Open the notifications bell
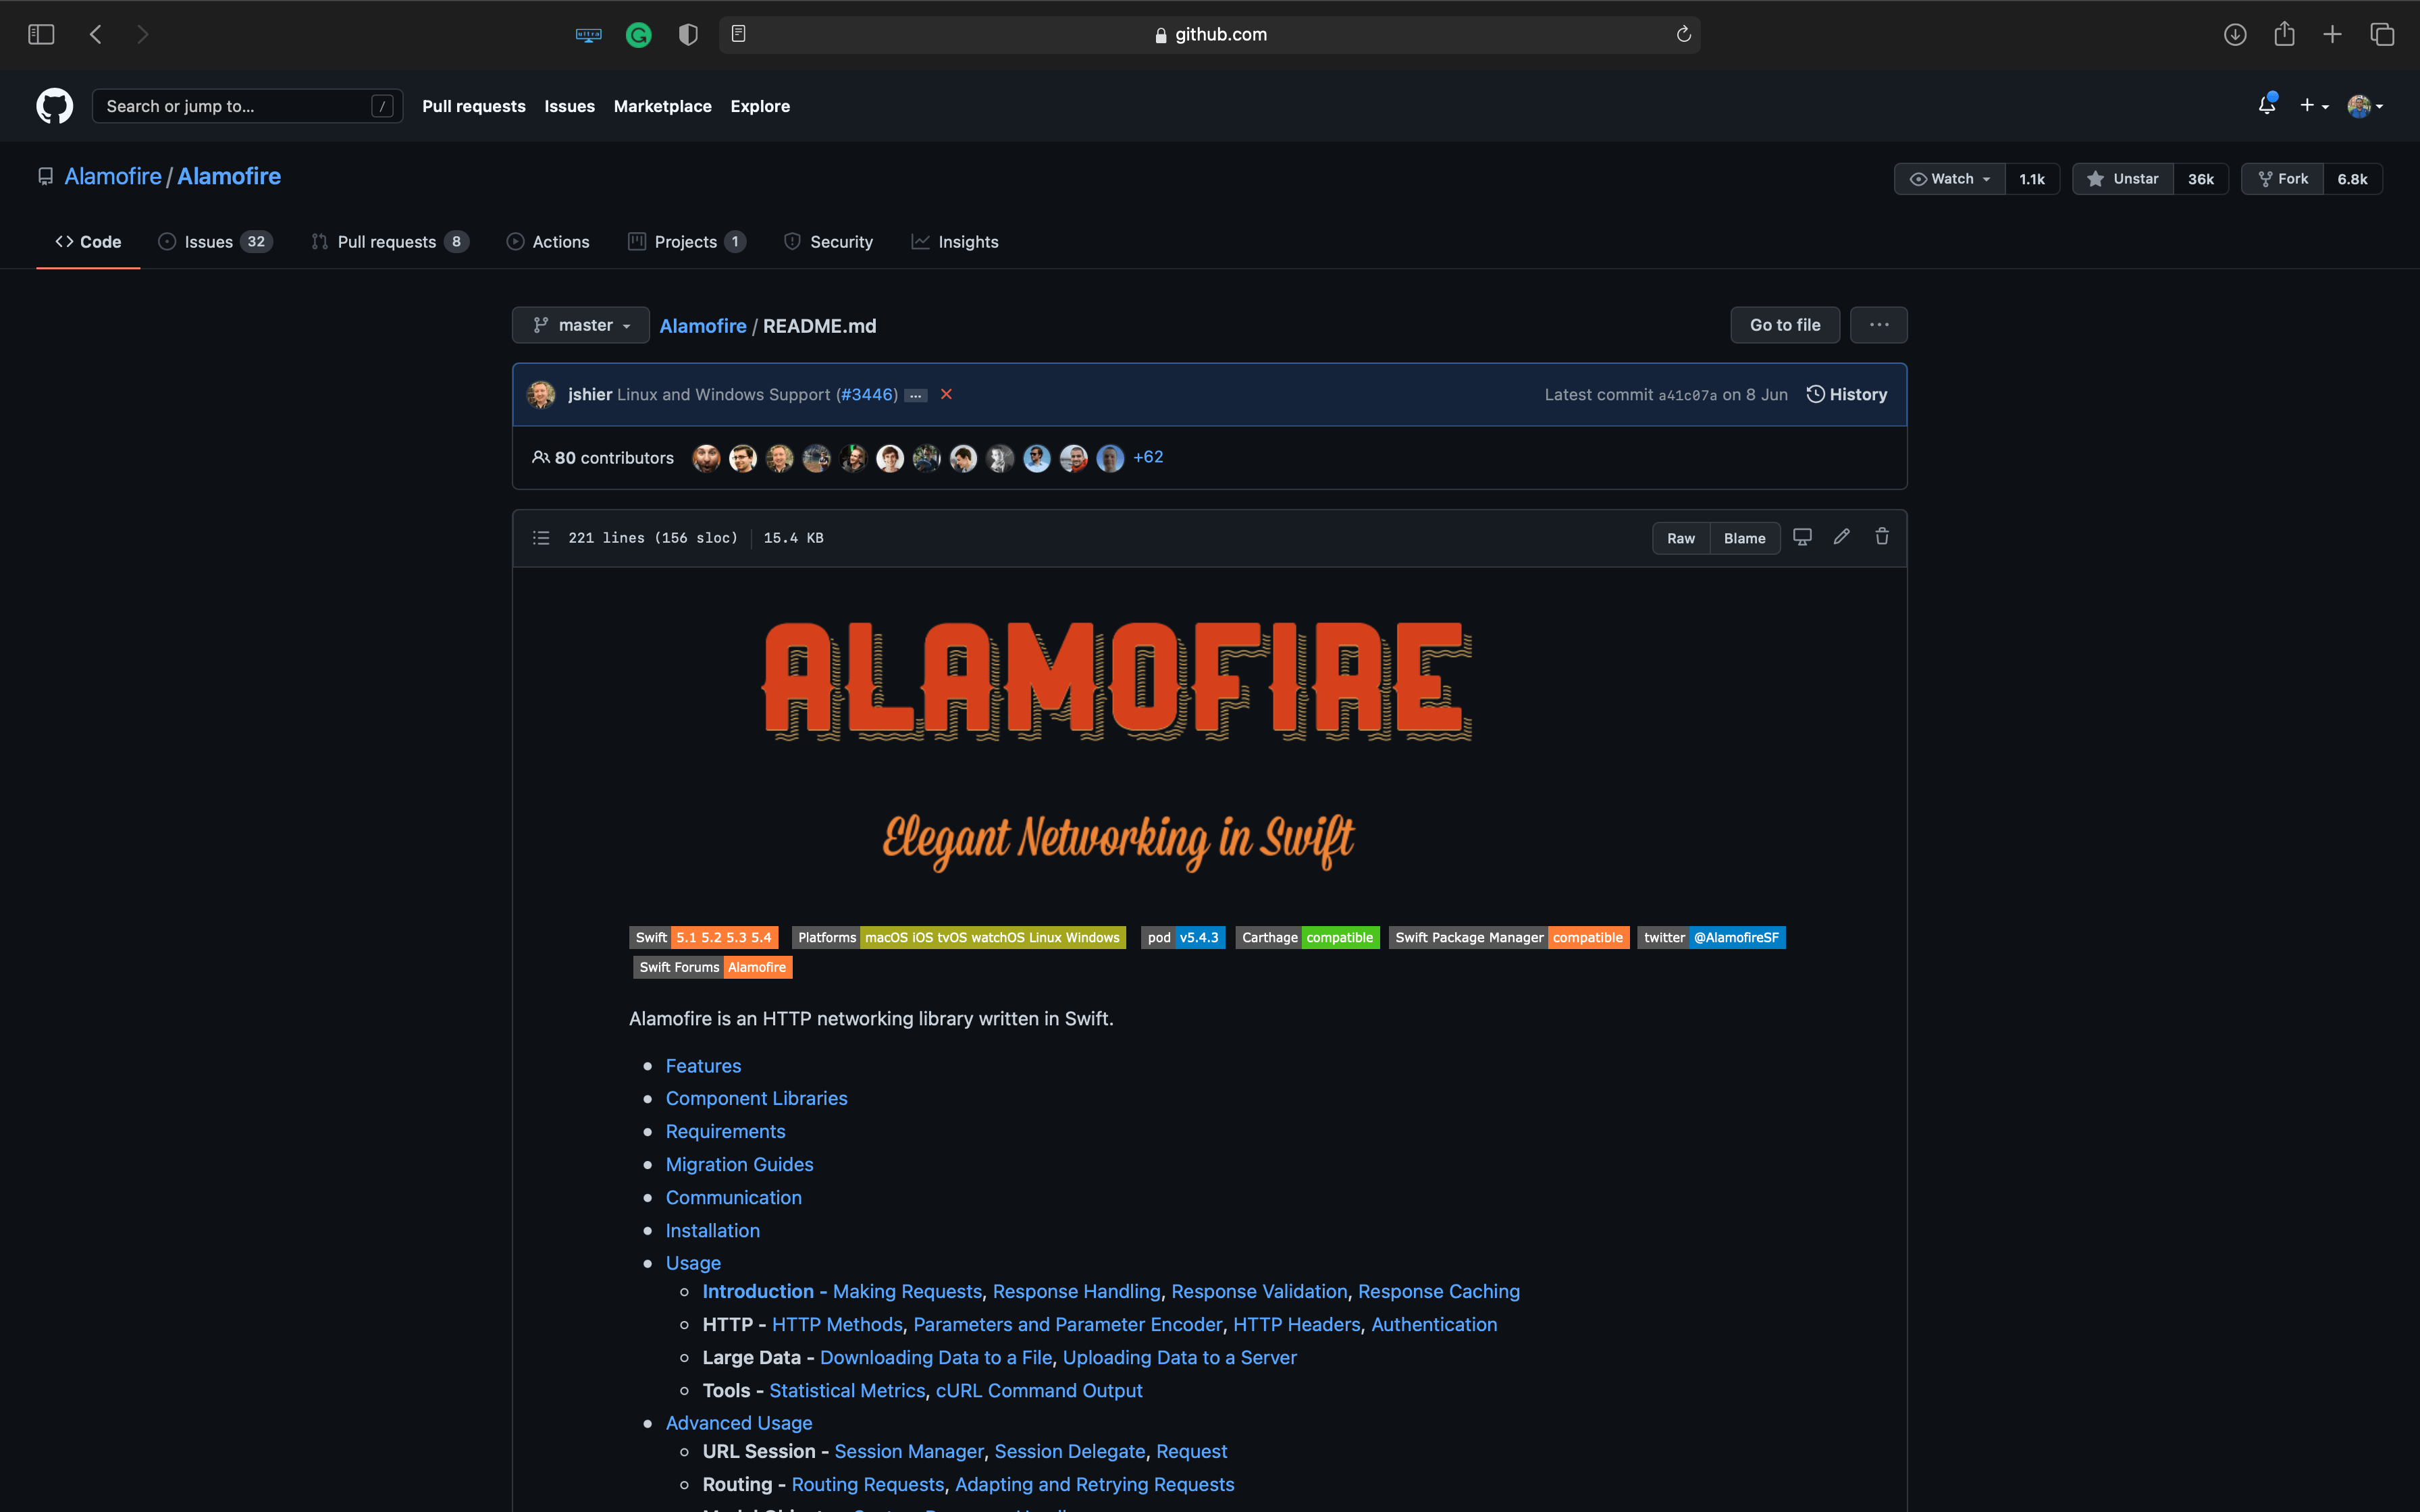 click(2267, 105)
